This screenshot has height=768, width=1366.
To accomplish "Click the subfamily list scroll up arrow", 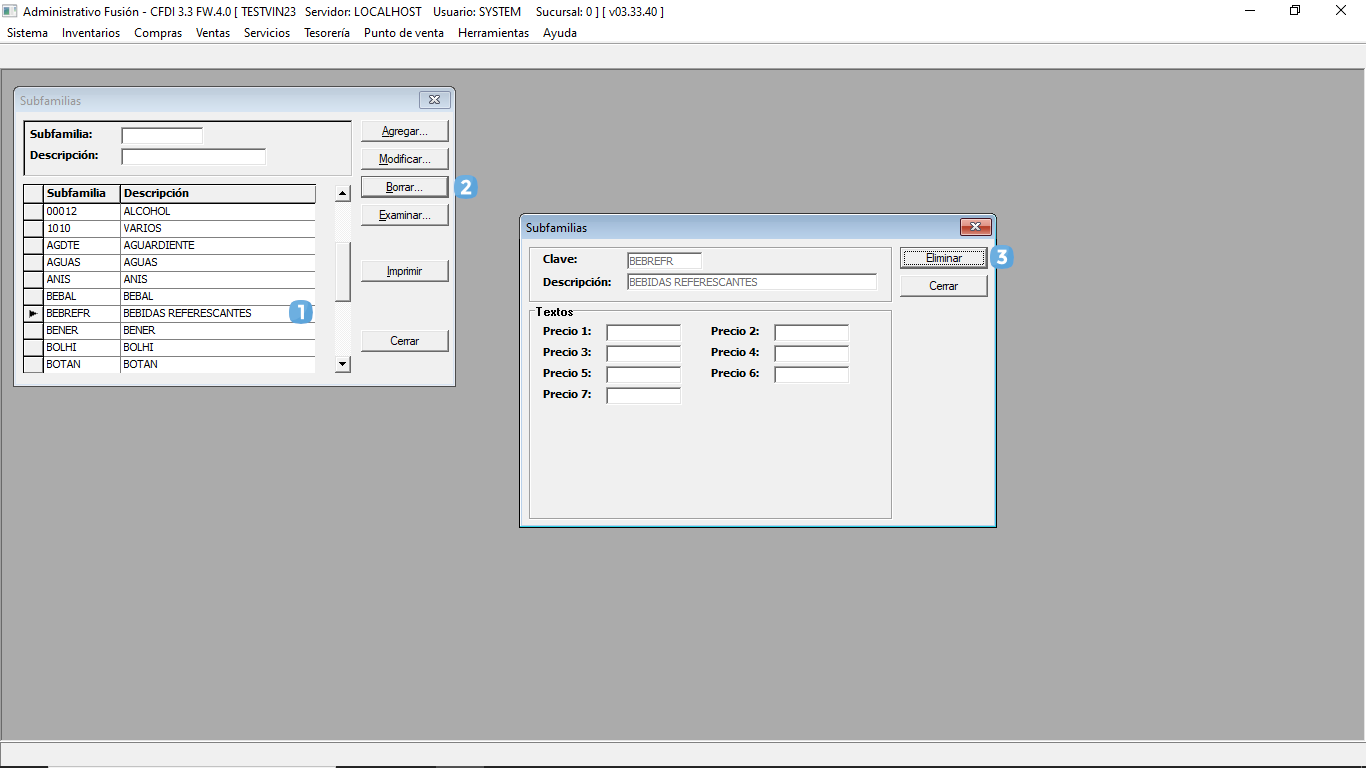I will click(343, 194).
